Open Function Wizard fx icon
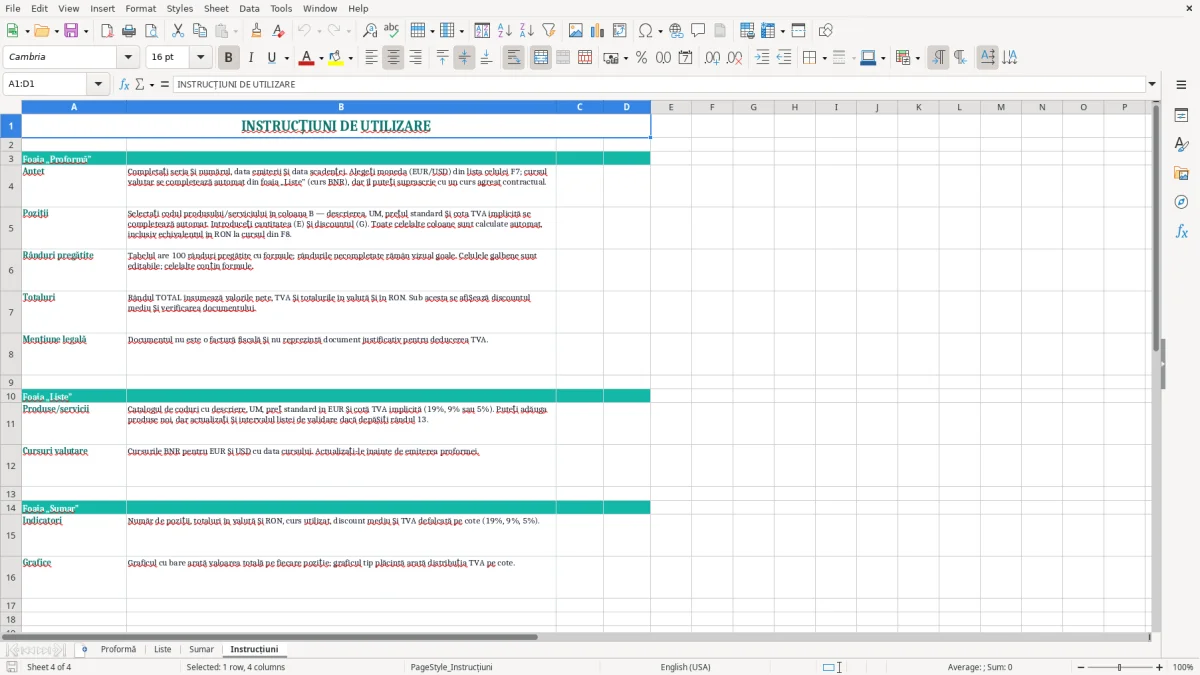The image size is (1200, 675). click(x=124, y=85)
